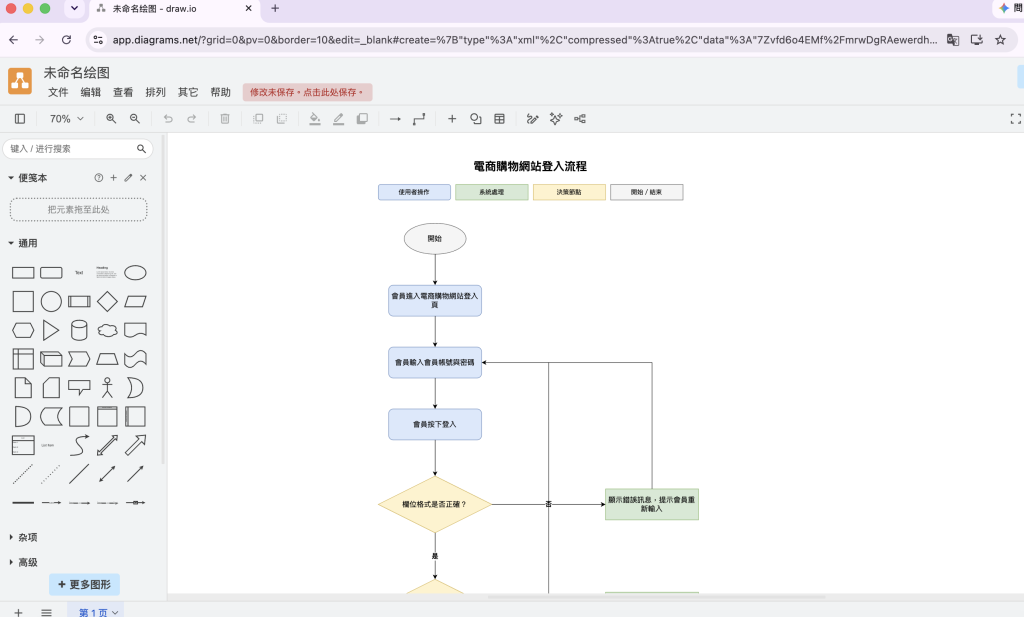This screenshot has width=1024, height=617.
Task: Toggle the shadow icon in toolbar
Action: point(362,119)
